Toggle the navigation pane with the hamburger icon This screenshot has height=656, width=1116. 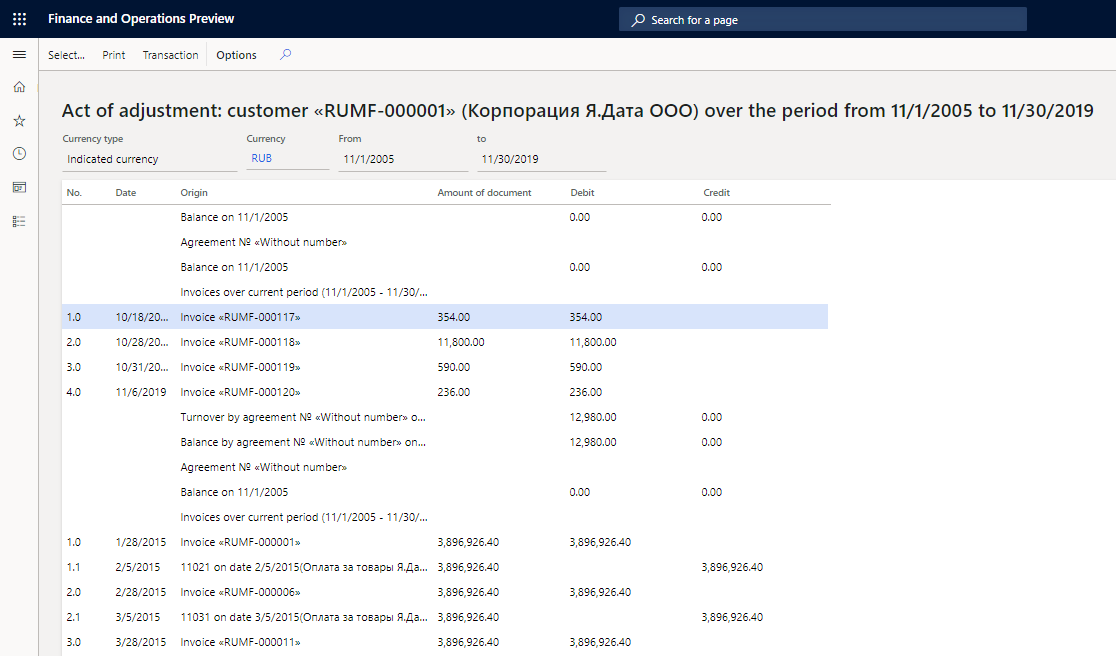click(18, 55)
